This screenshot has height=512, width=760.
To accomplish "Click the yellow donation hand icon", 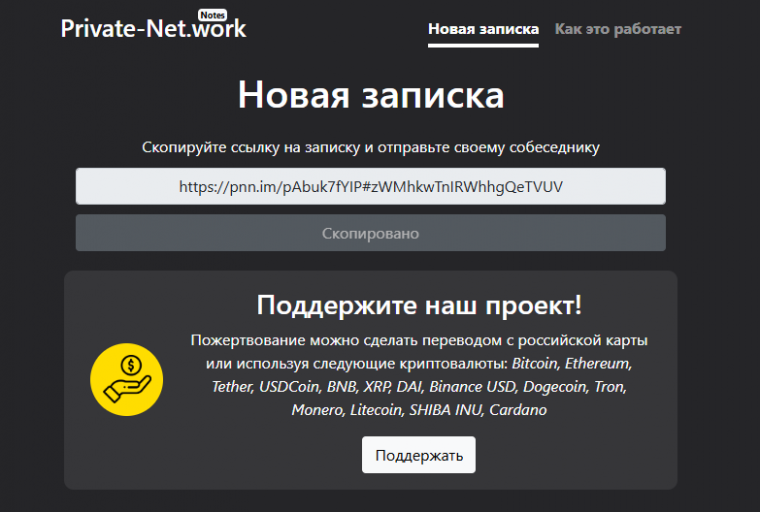I will pyautogui.click(x=127, y=379).
